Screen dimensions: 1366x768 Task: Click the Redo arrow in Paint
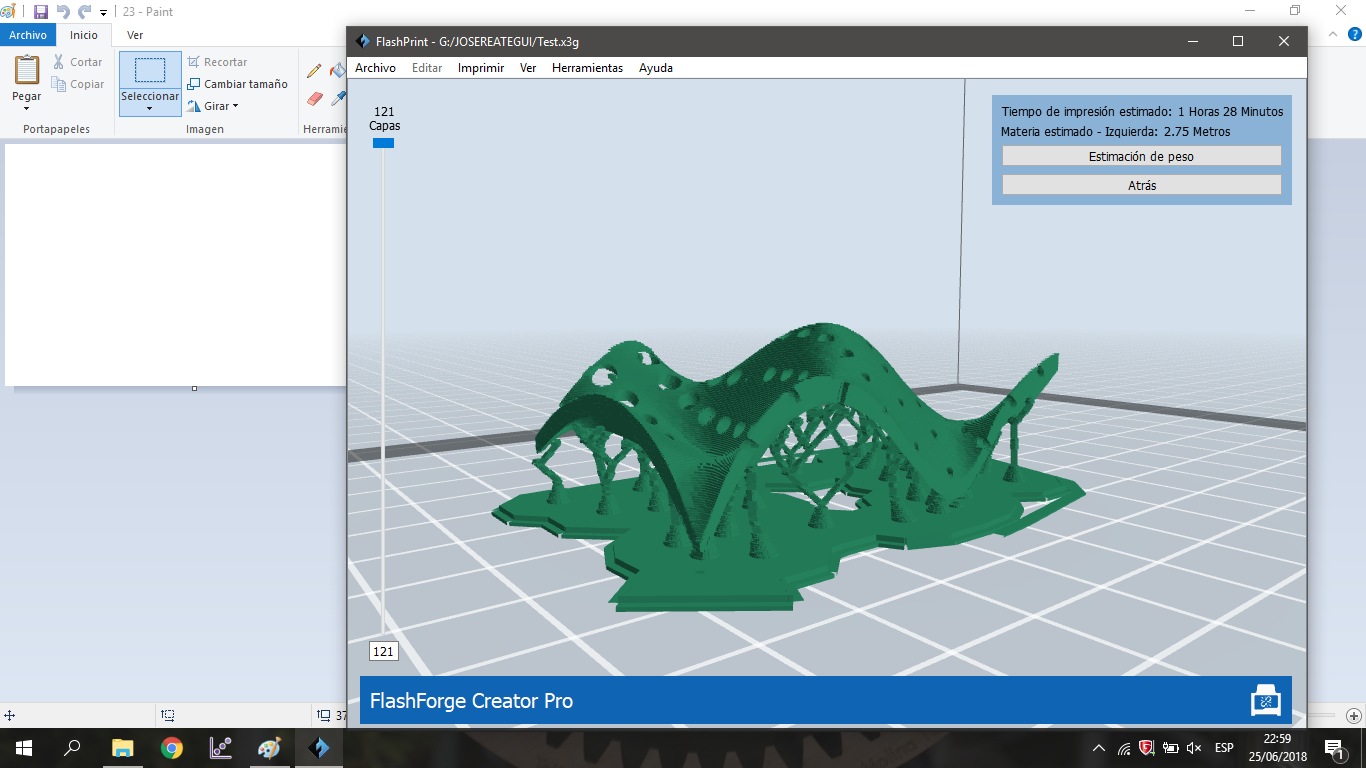point(84,12)
